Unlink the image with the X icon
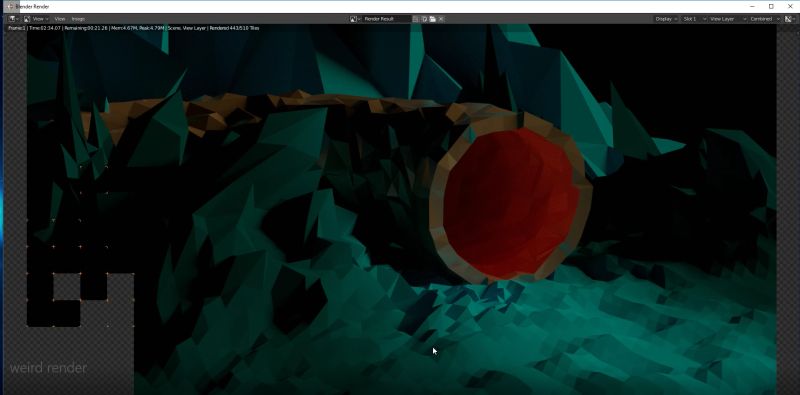 click(x=441, y=19)
